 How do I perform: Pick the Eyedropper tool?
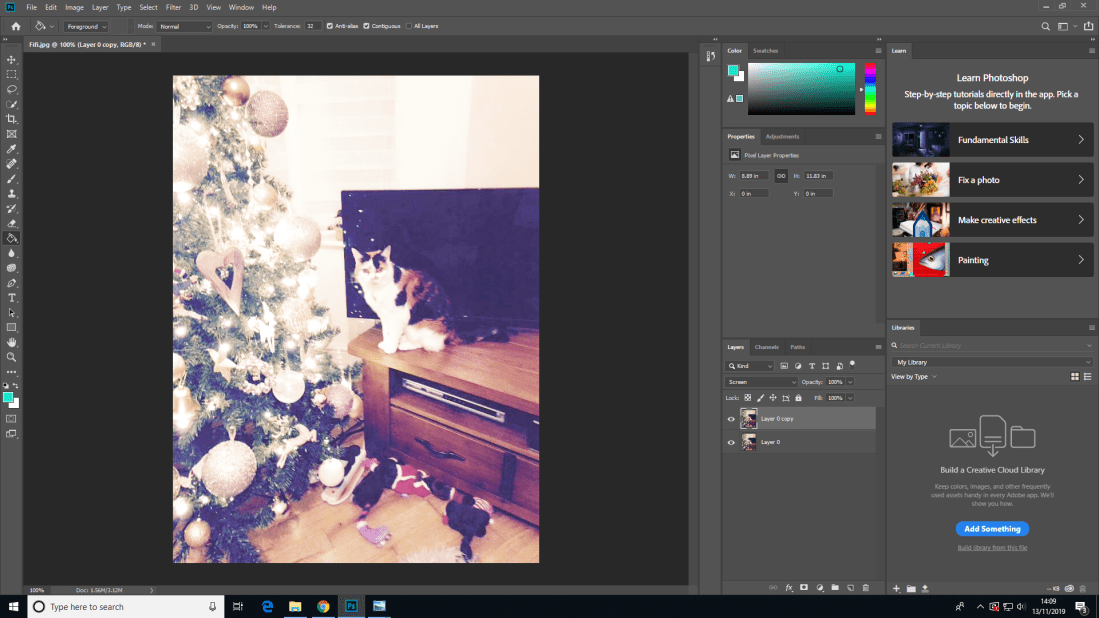tap(12, 148)
